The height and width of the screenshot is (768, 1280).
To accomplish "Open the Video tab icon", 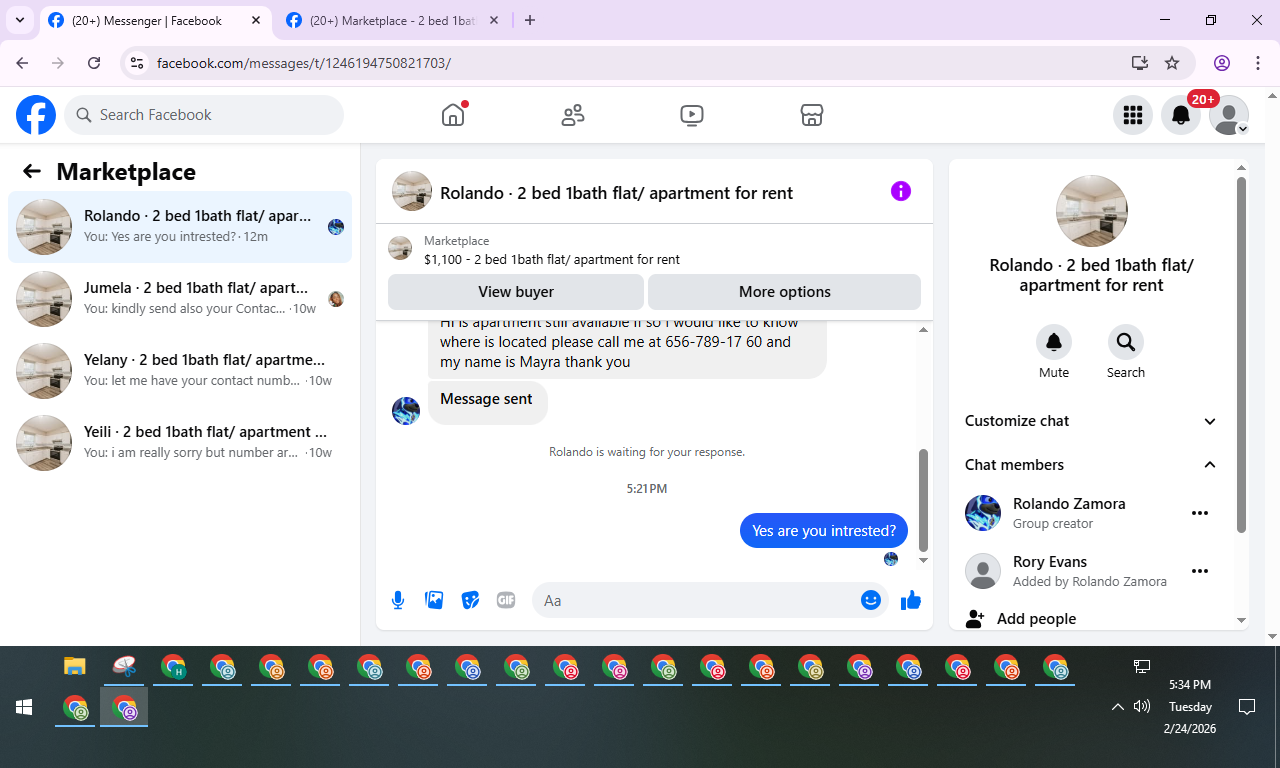I will click(692, 115).
